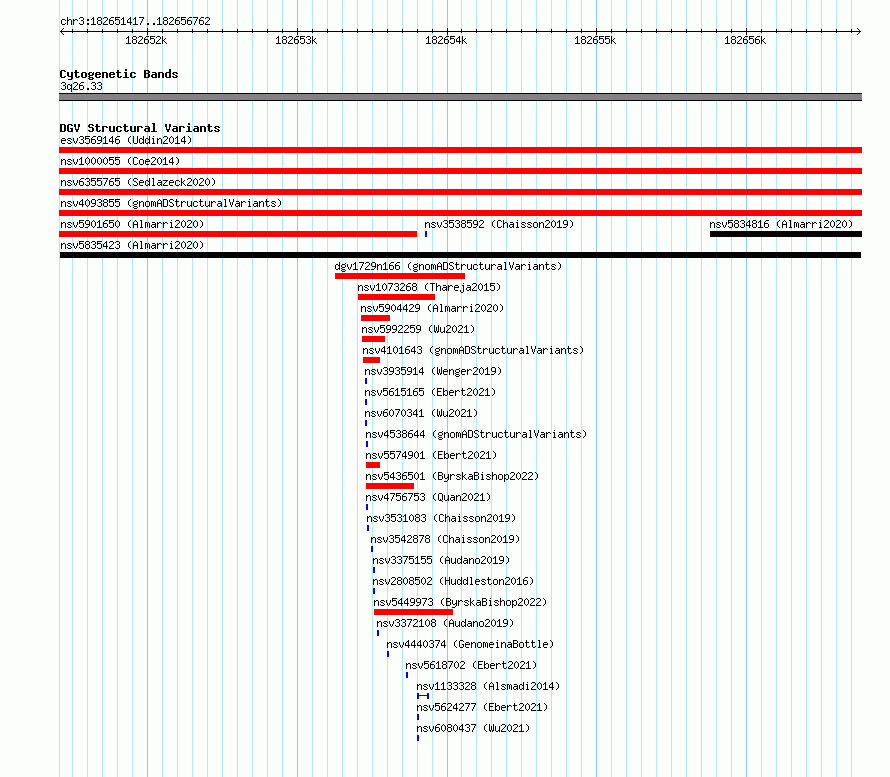
Task: Click nsv3538592 (Chaisson2019) label
Action: (x=499, y=224)
